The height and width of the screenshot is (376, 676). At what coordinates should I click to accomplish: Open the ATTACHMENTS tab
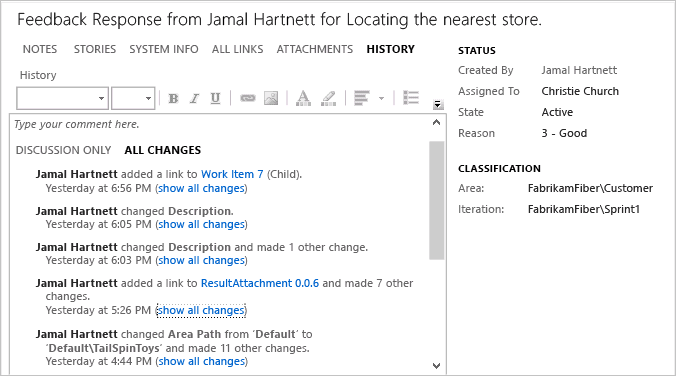(315, 49)
